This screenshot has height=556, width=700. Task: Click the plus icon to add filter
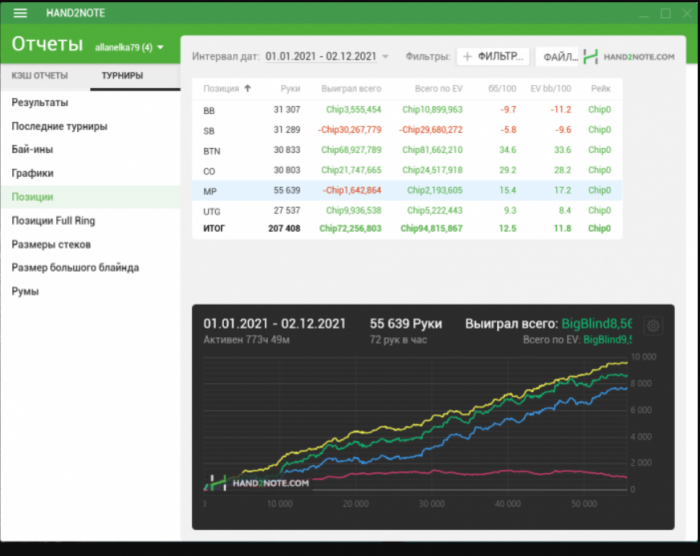(467, 57)
